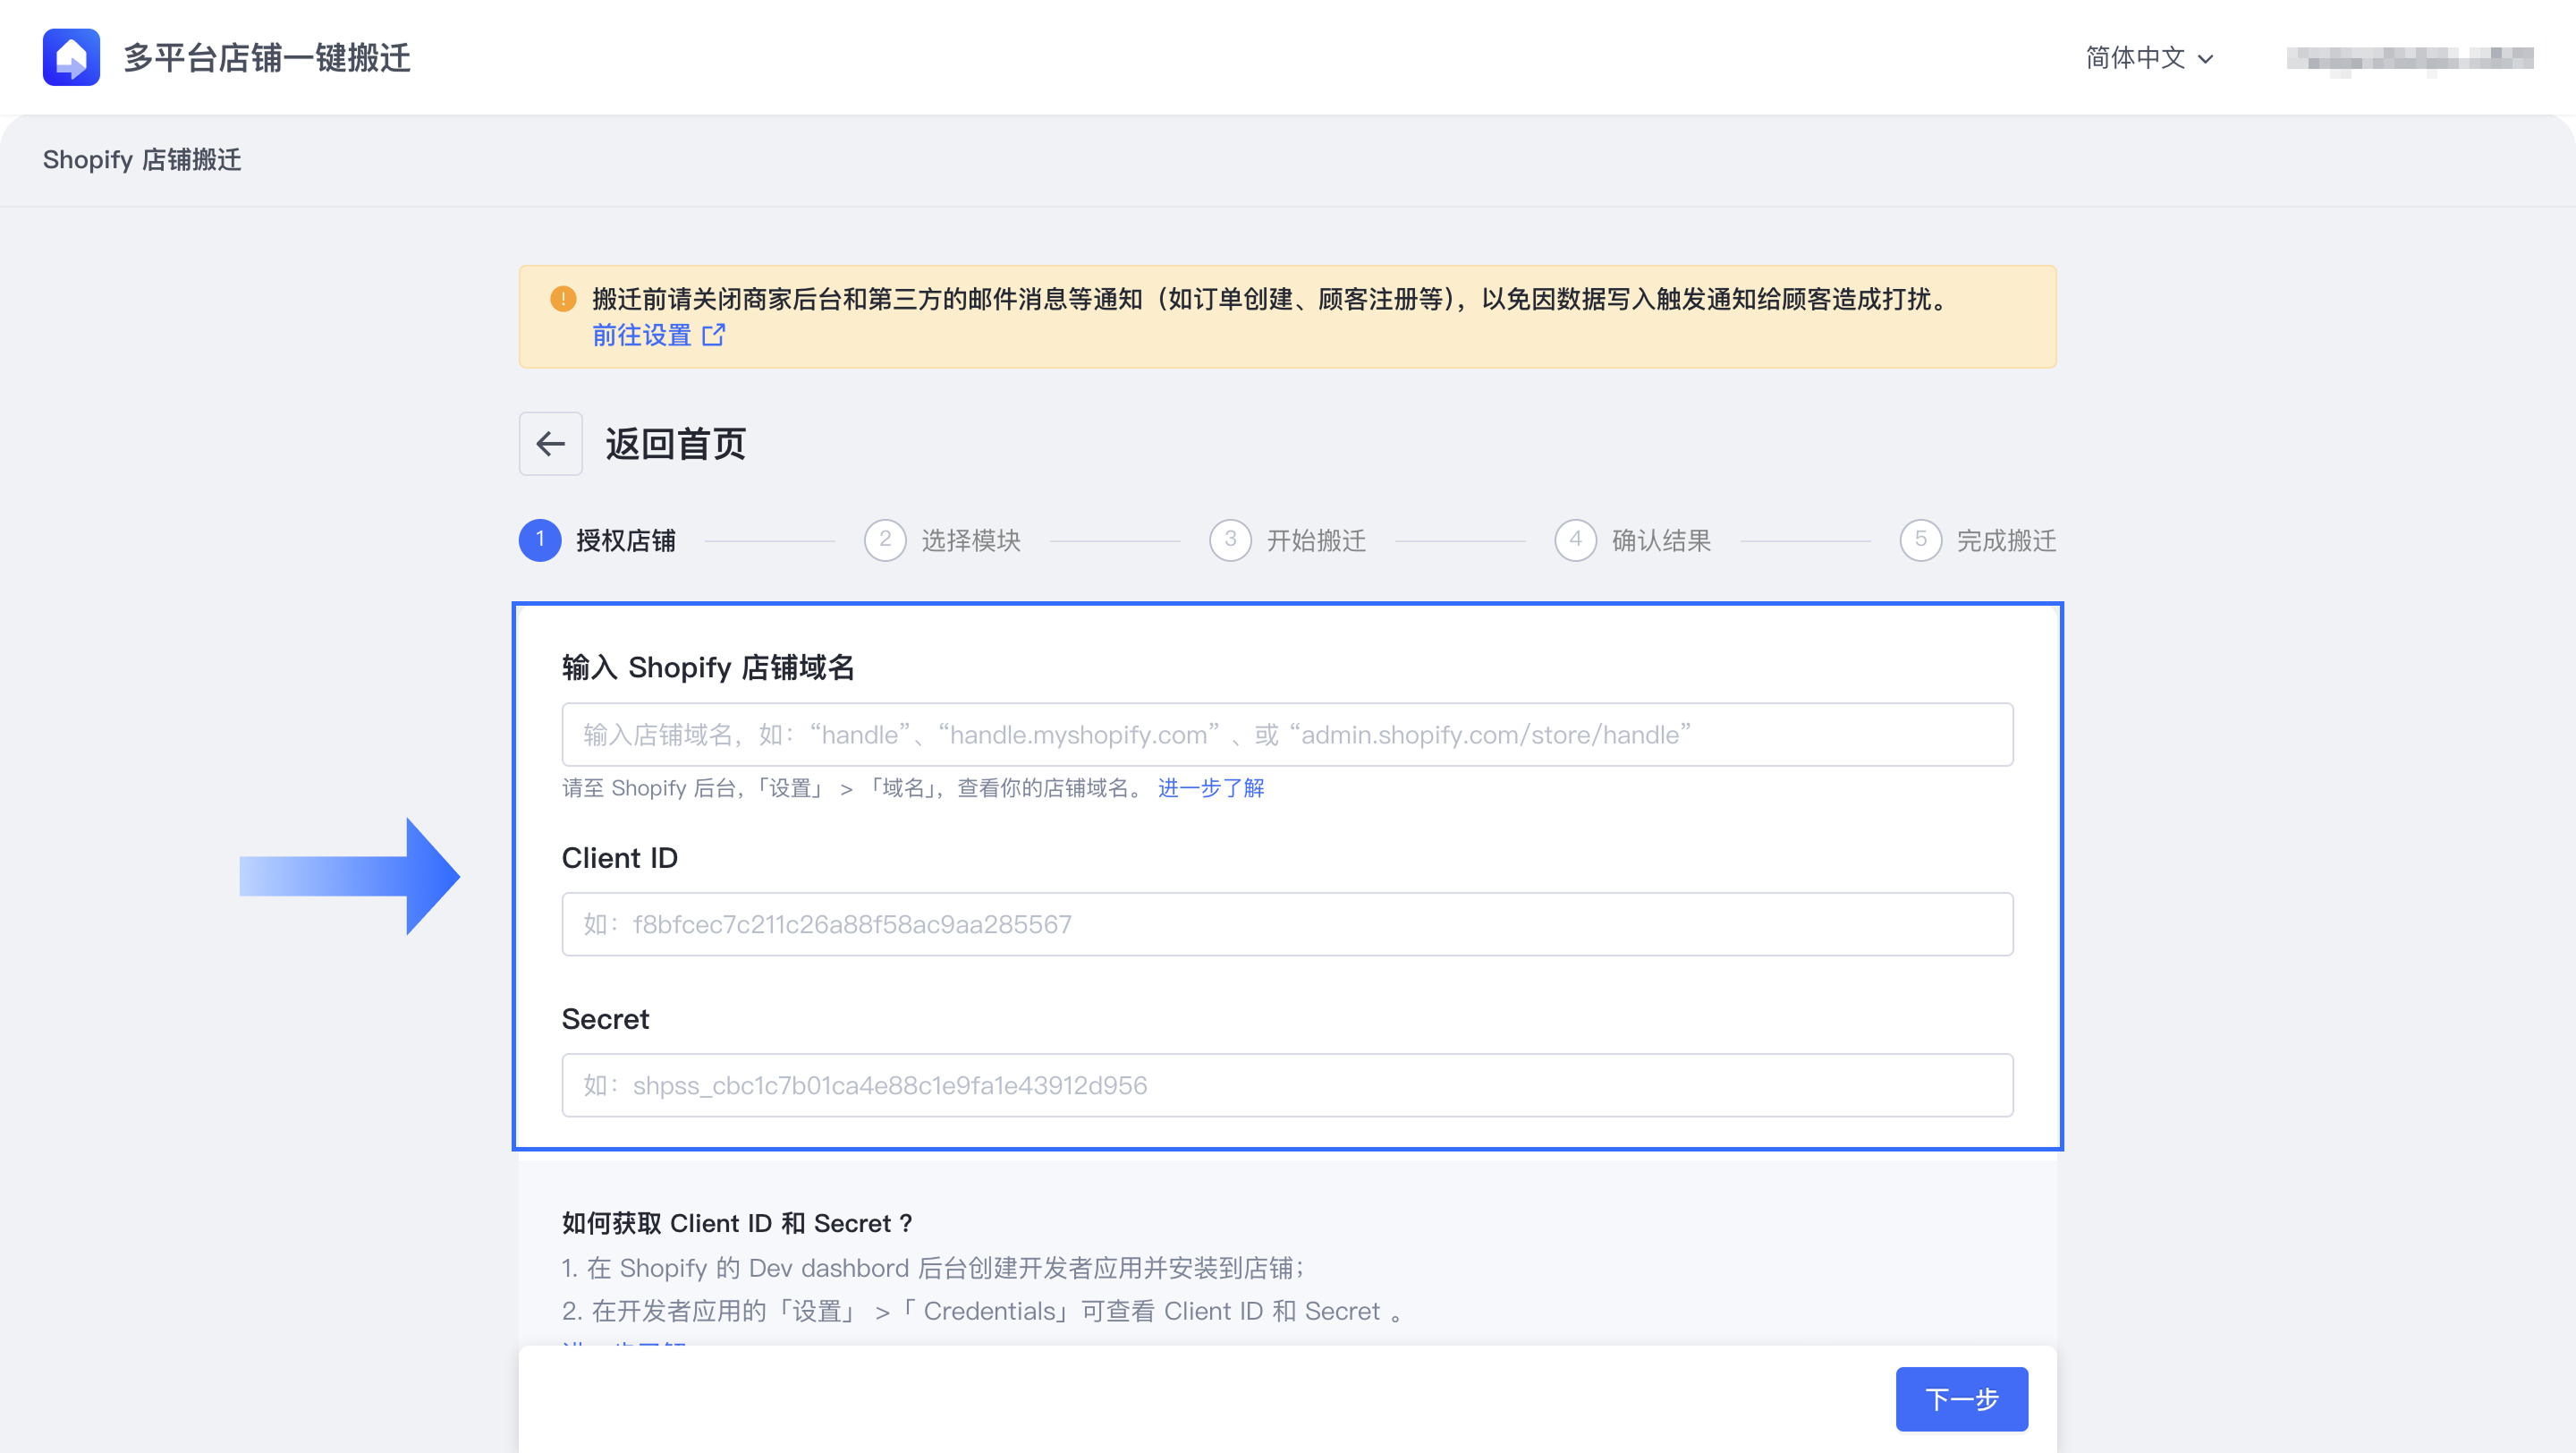
Task: Click the 多平台店铺一键搬迁 title
Action: [x=267, y=58]
